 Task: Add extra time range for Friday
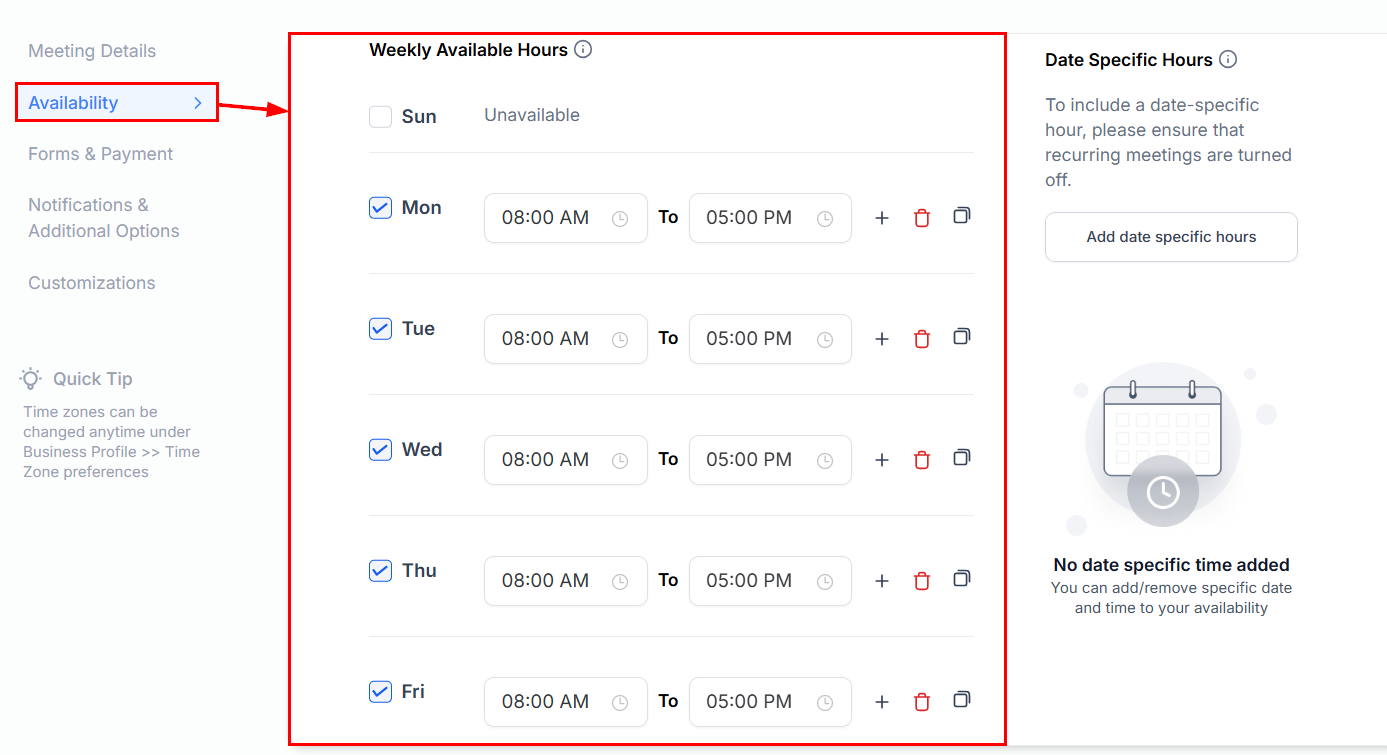[x=882, y=702]
